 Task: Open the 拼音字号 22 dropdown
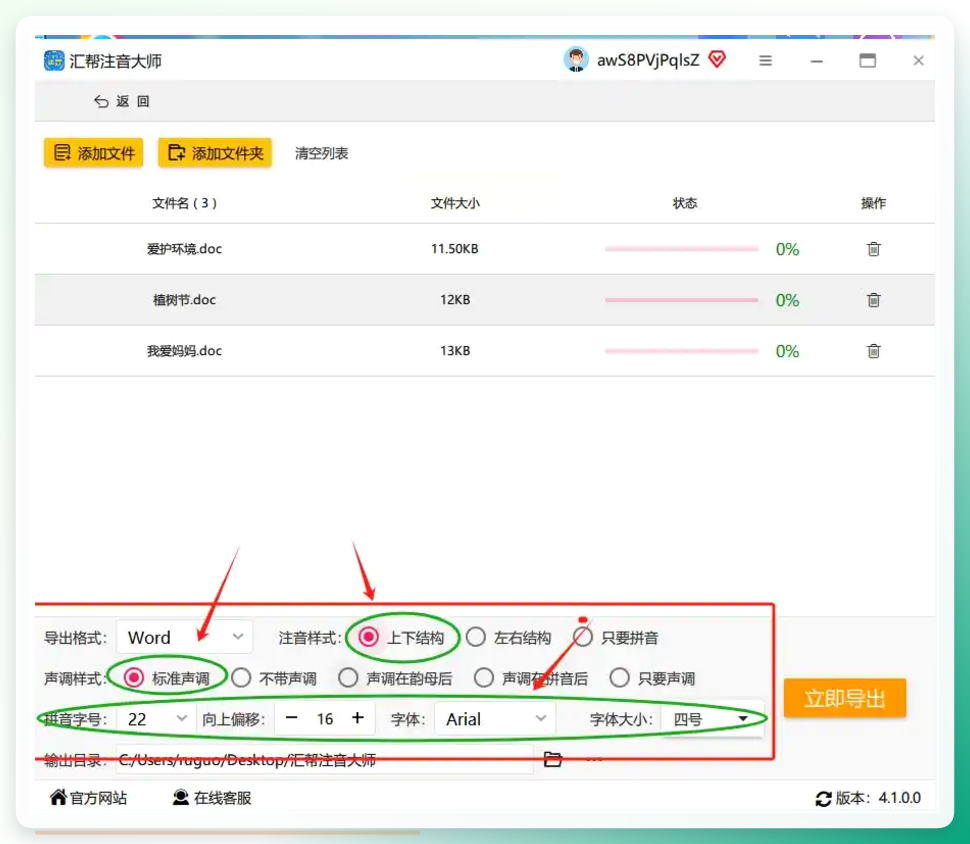point(157,719)
